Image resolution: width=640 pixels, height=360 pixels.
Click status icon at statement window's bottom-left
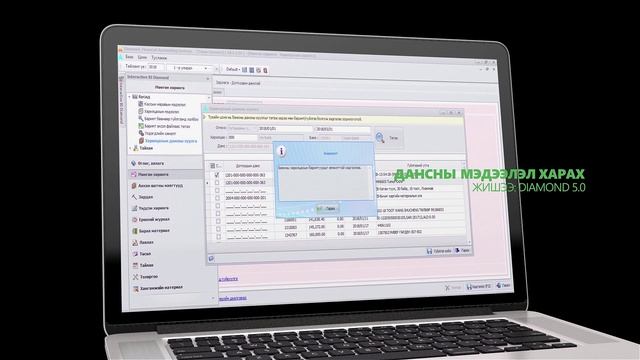point(211,258)
